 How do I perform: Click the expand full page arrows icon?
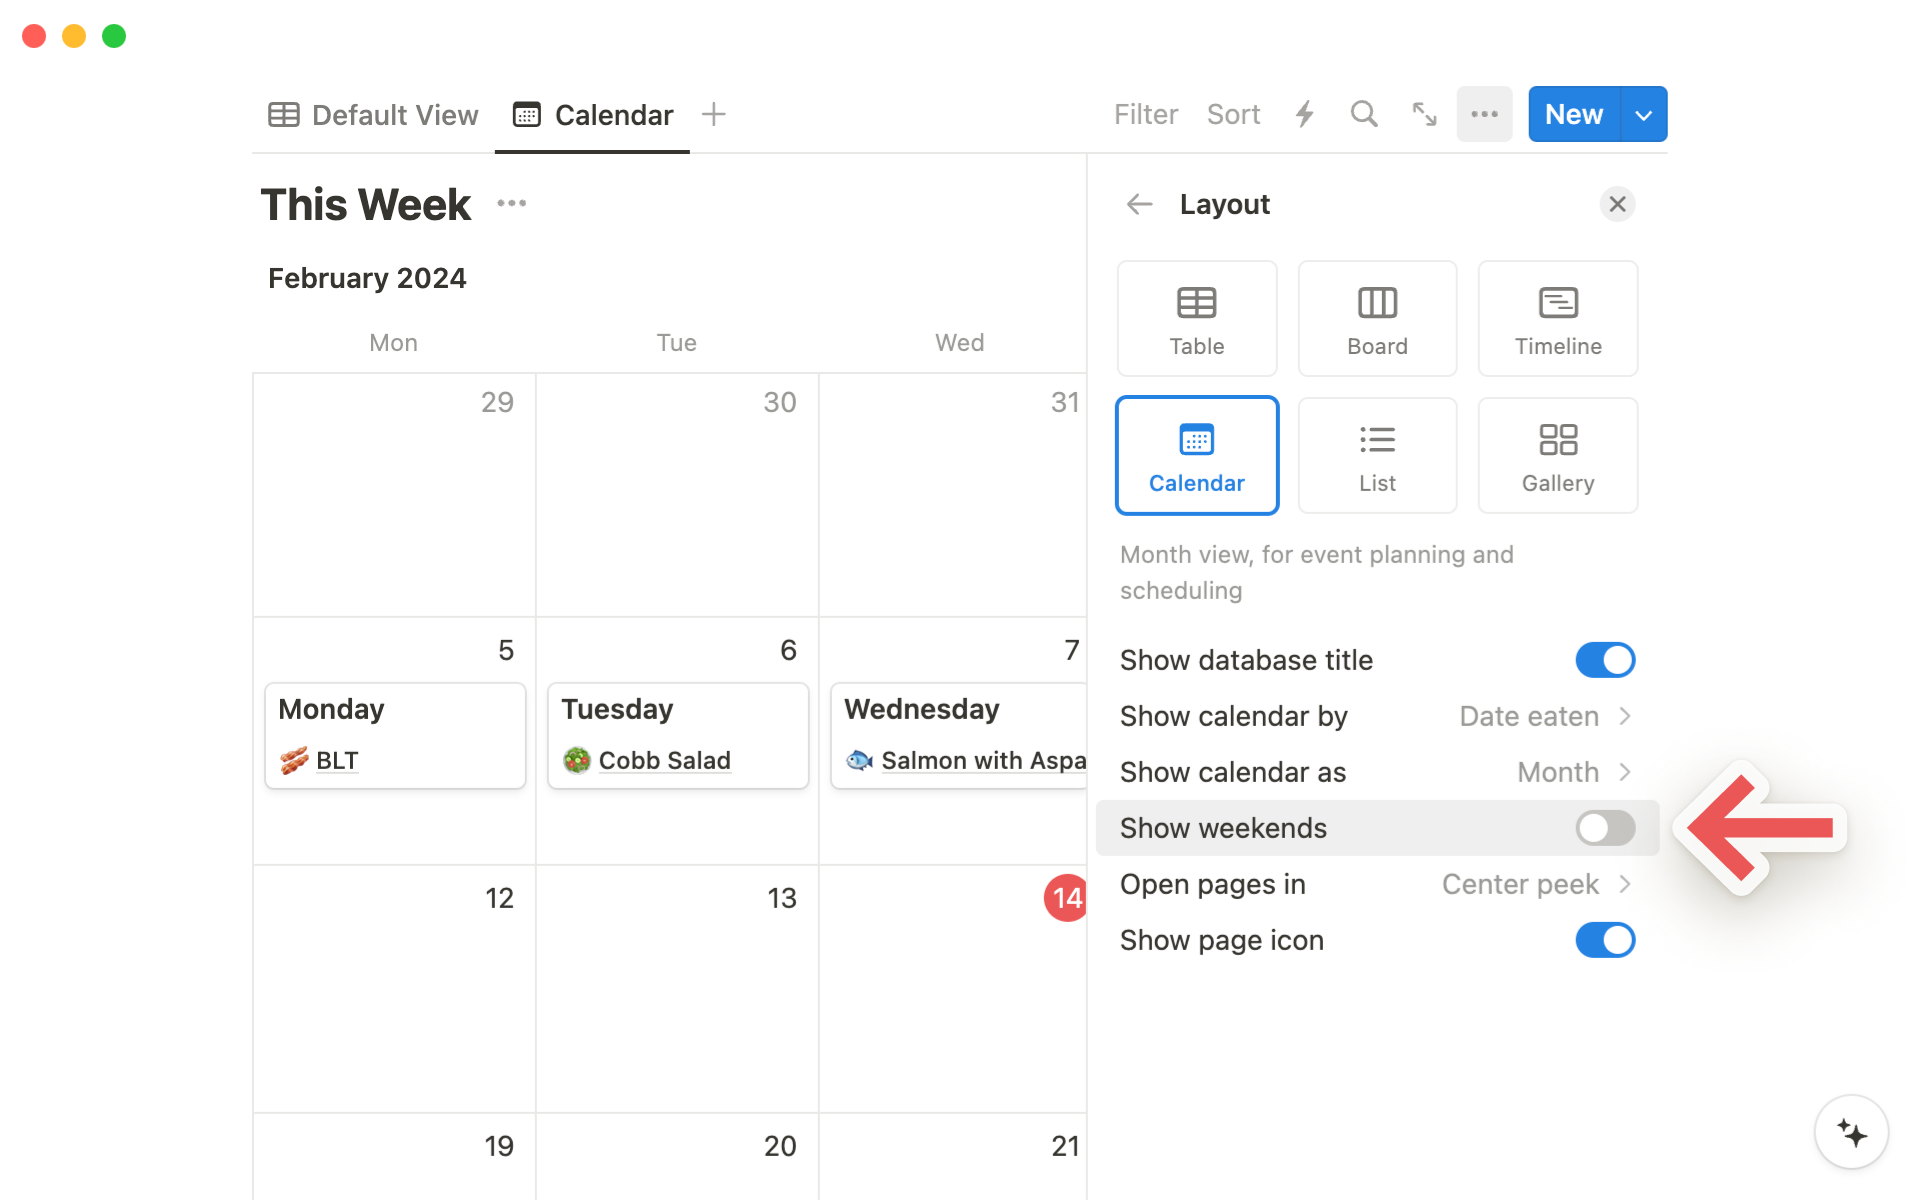(x=1424, y=114)
